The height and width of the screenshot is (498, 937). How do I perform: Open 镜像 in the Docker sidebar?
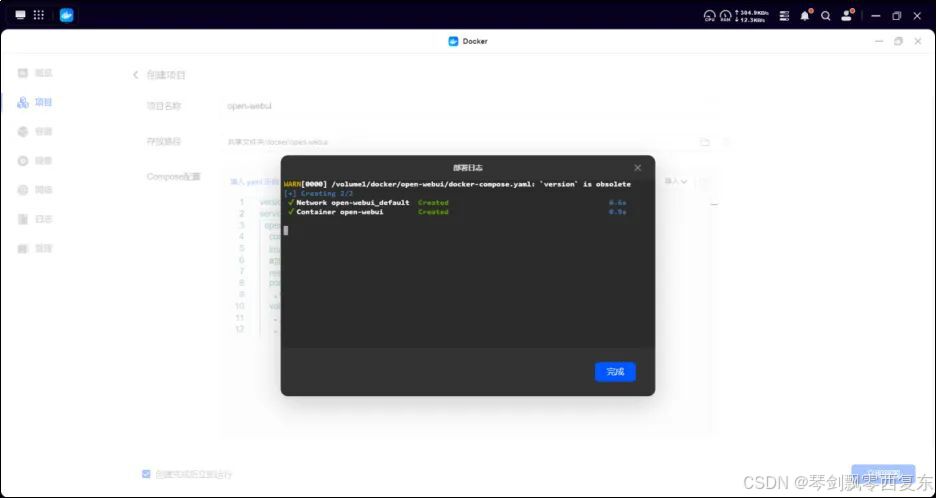click(x=35, y=161)
